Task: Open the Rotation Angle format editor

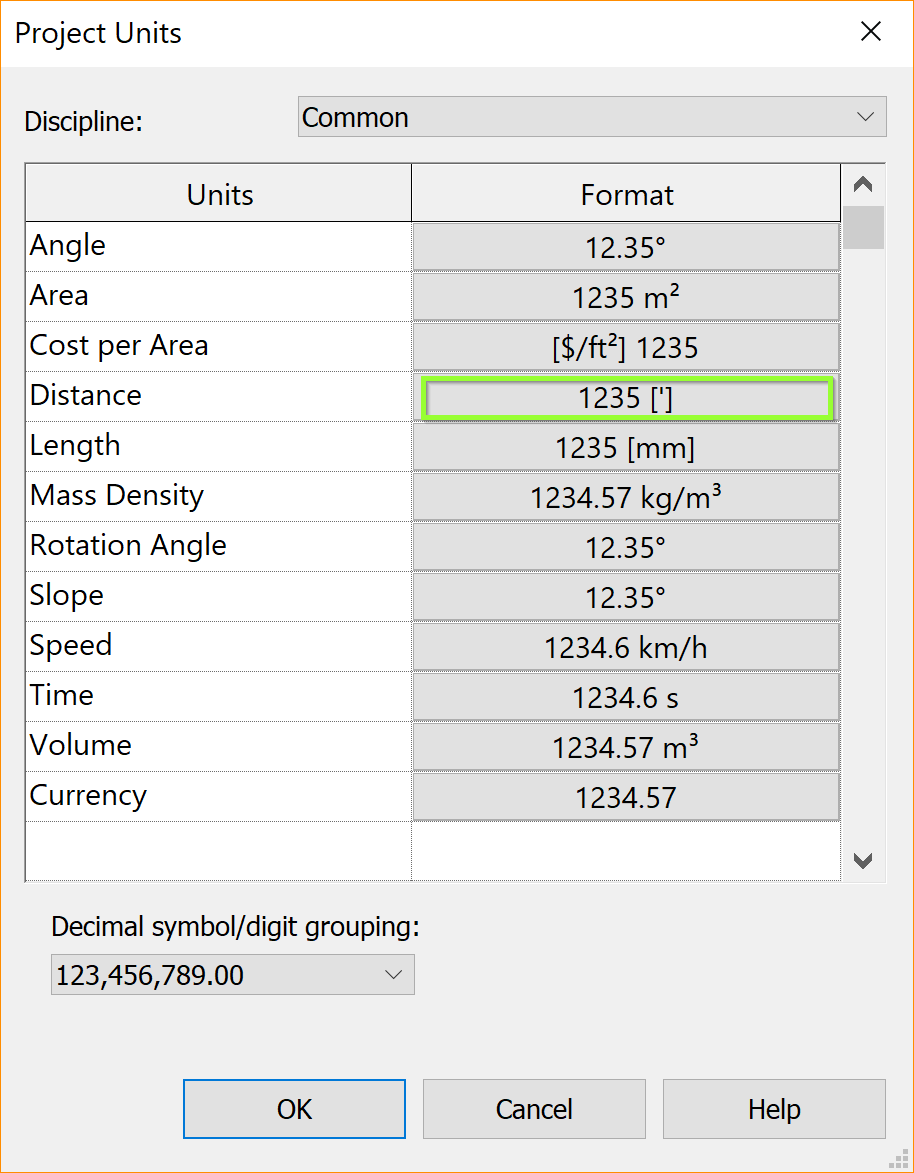Action: coord(626,546)
